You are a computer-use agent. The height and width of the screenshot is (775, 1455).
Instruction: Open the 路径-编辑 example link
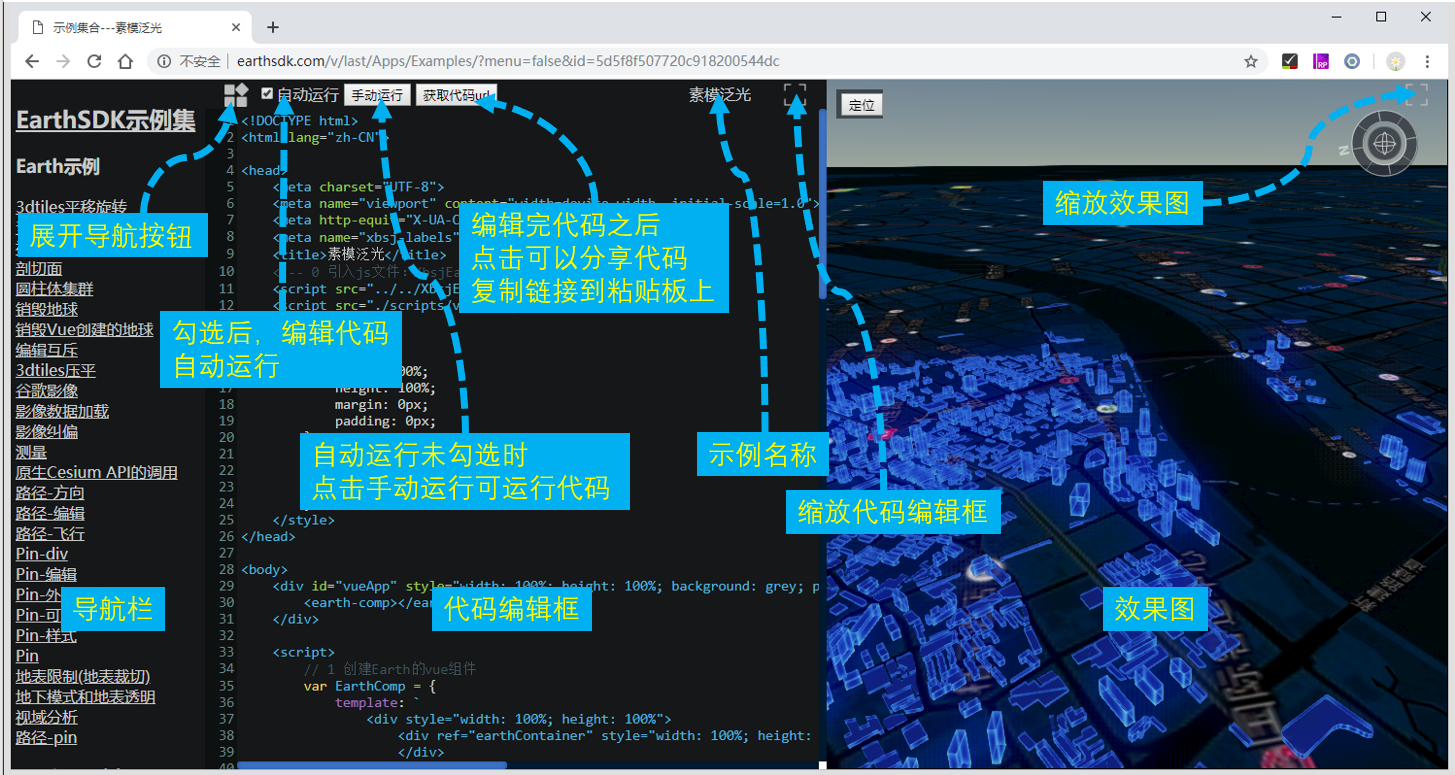[x=50, y=513]
